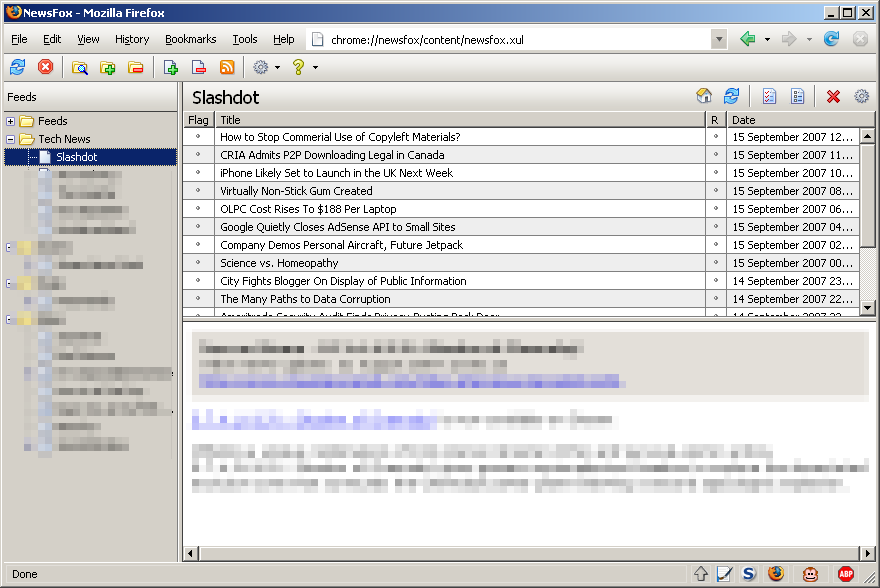The image size is (880, 588).
Task: Click the notepad with pen status icon
Action: (725, 573)
